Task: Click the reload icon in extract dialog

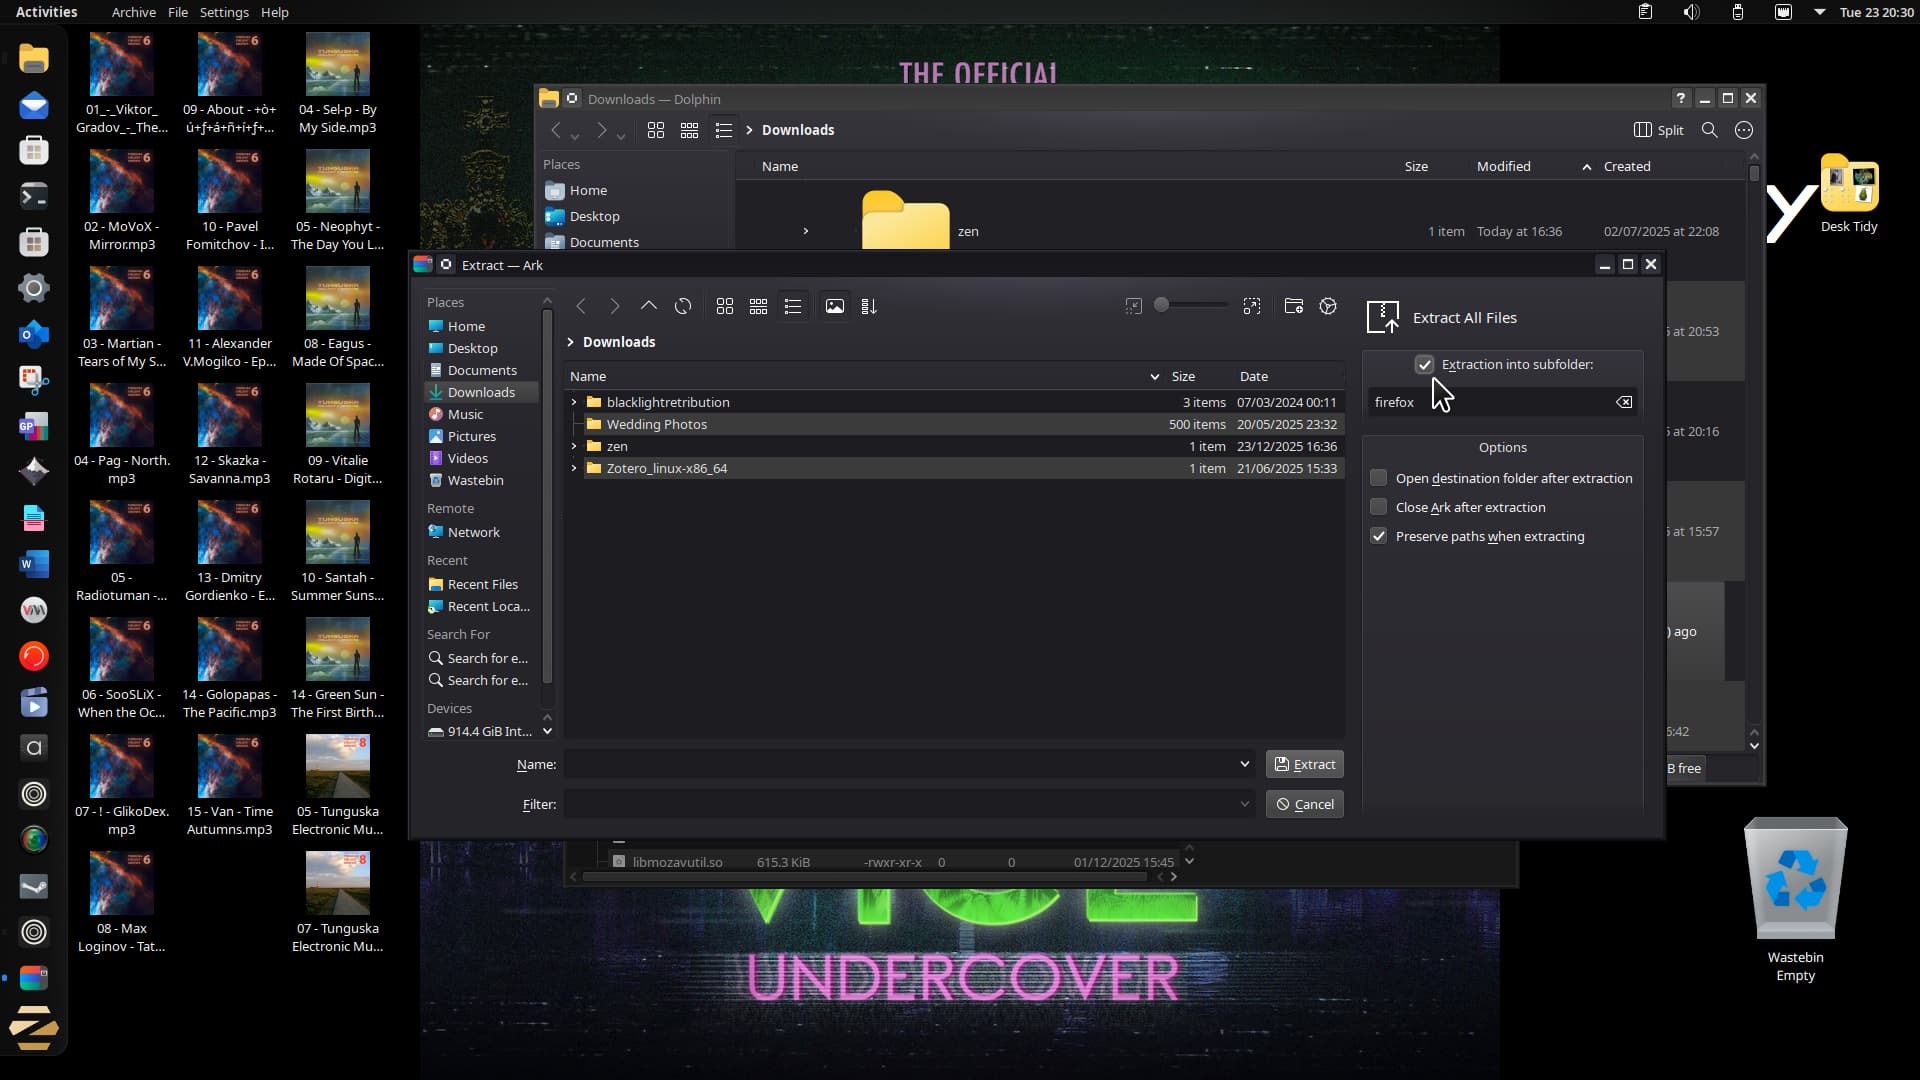Action: coord(683,306)
